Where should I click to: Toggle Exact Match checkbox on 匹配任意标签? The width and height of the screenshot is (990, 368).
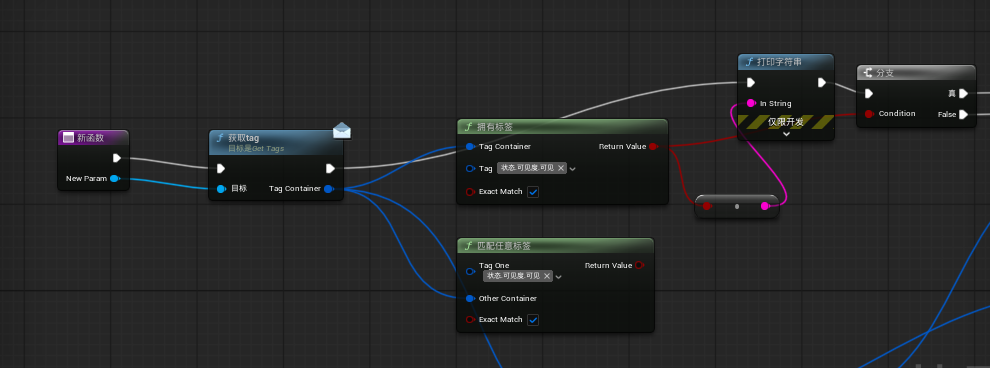click(533, 320)
